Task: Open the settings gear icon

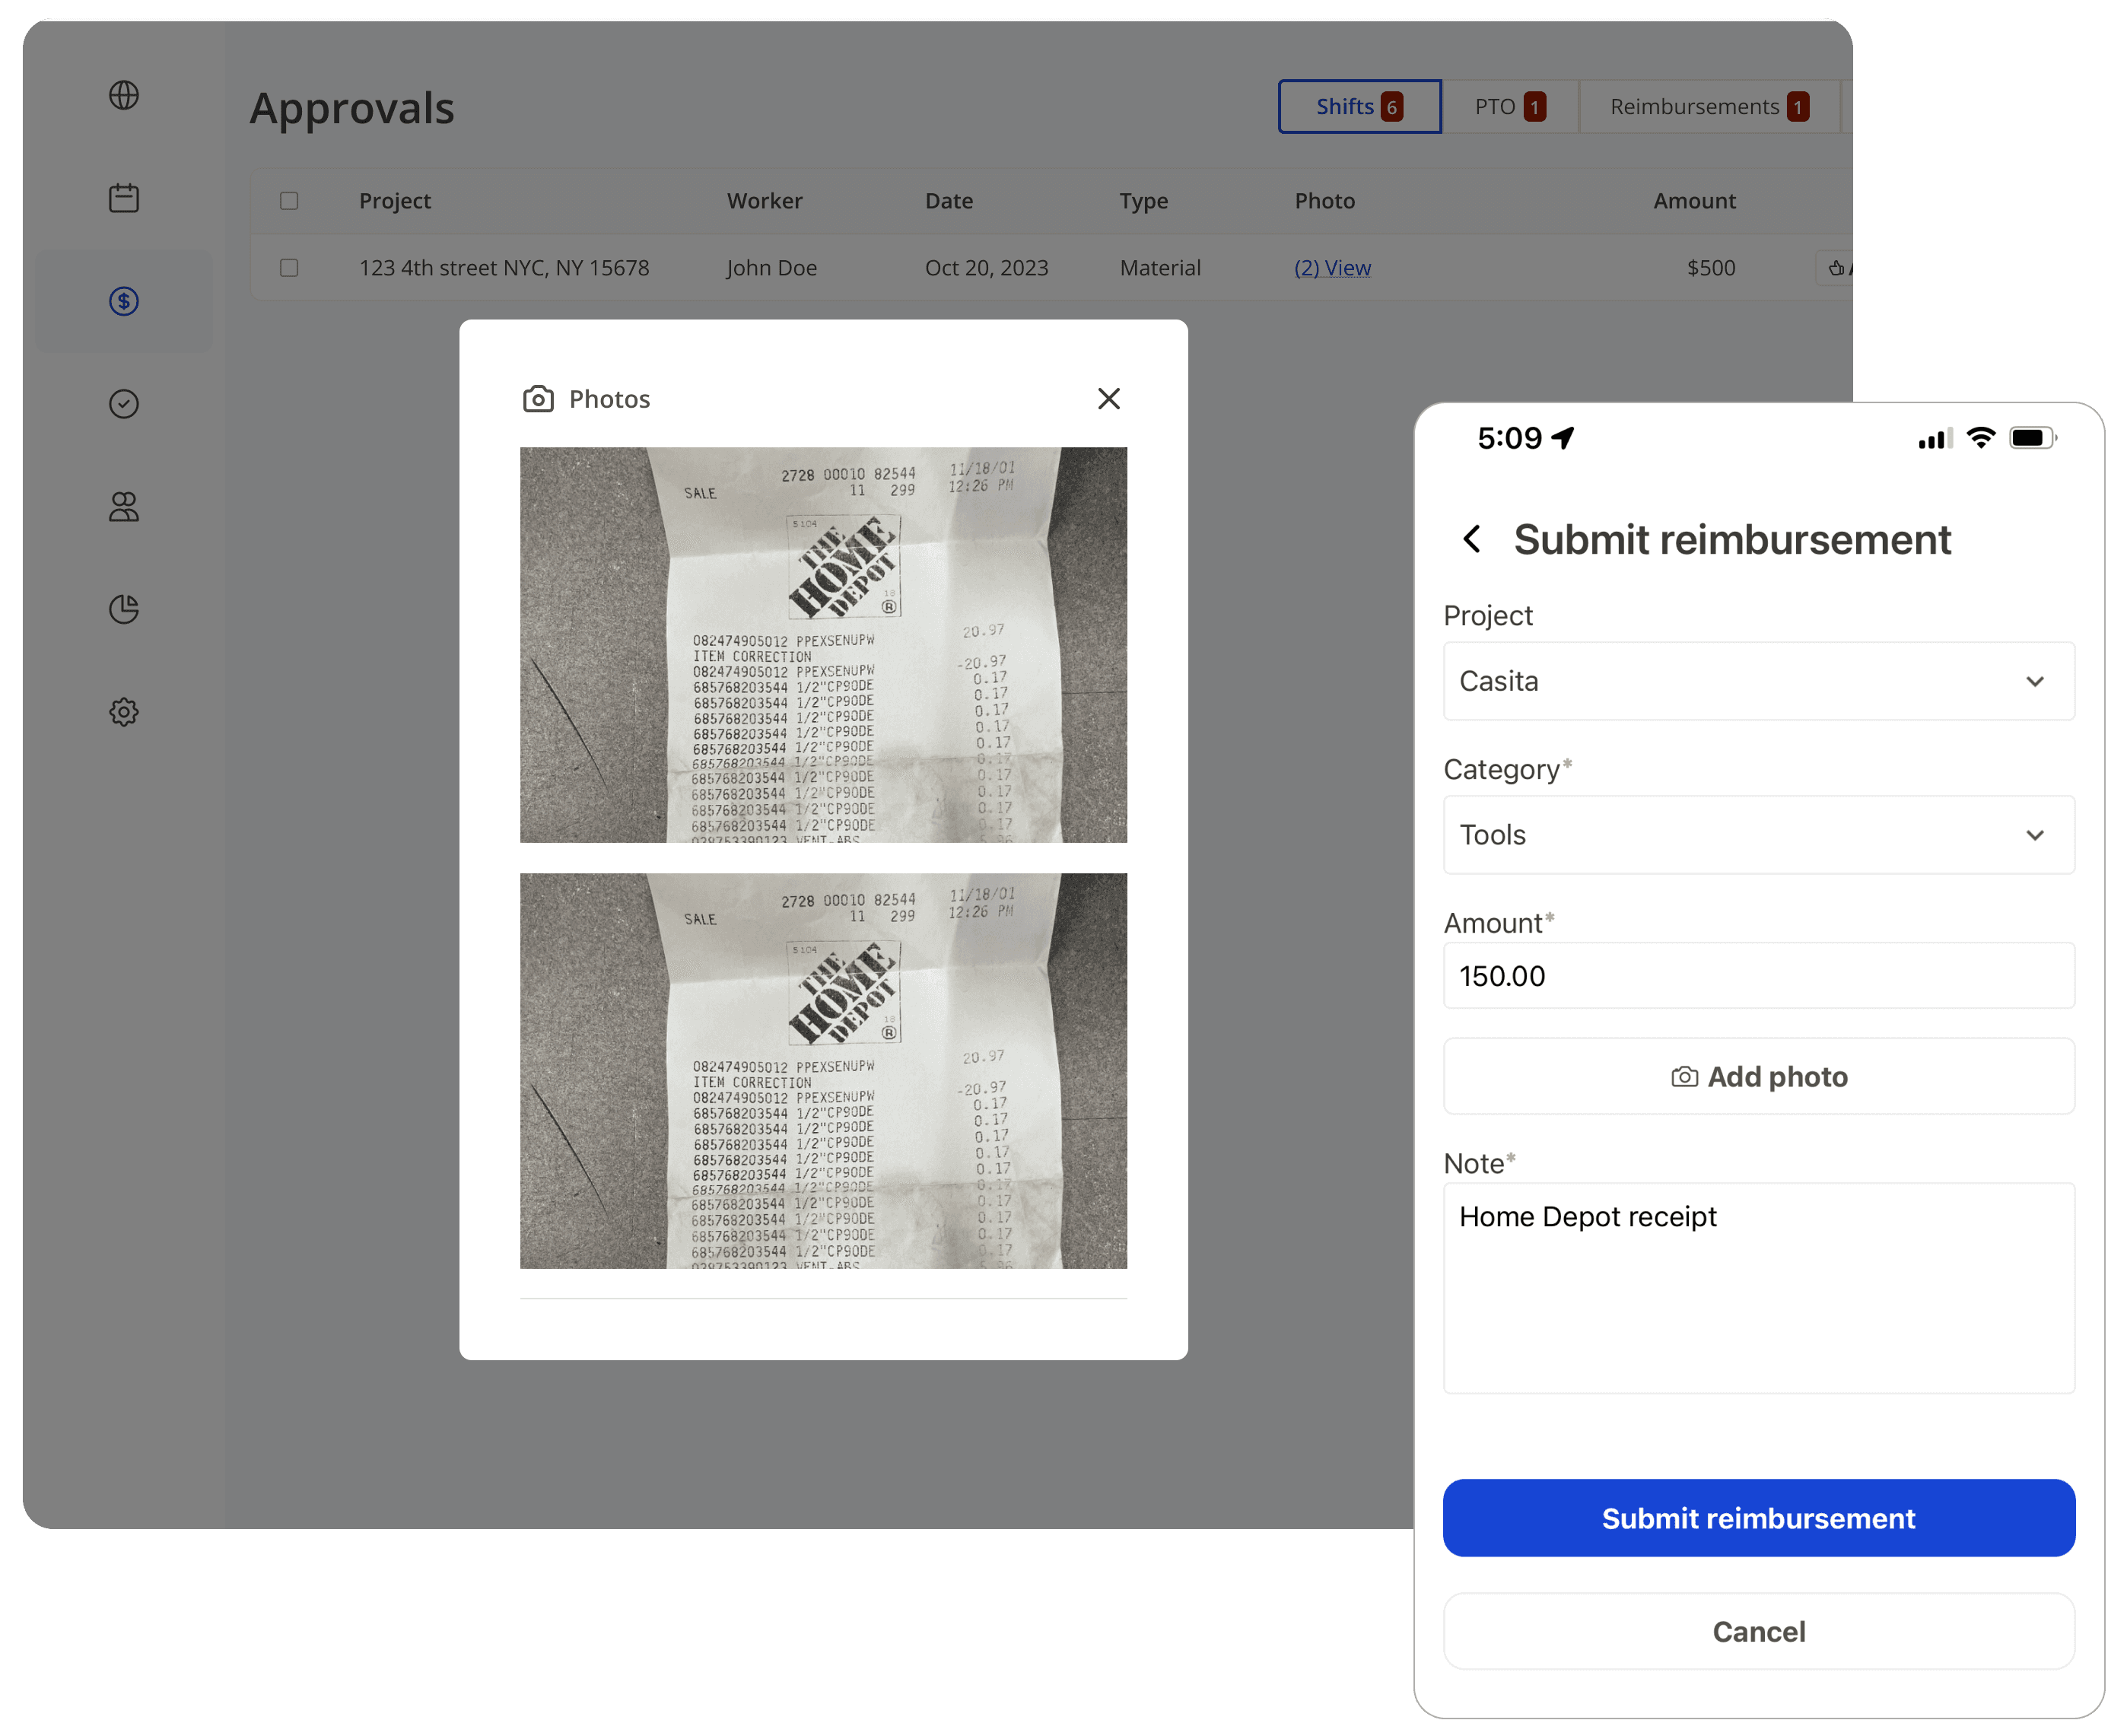Action: pos(124,712)
